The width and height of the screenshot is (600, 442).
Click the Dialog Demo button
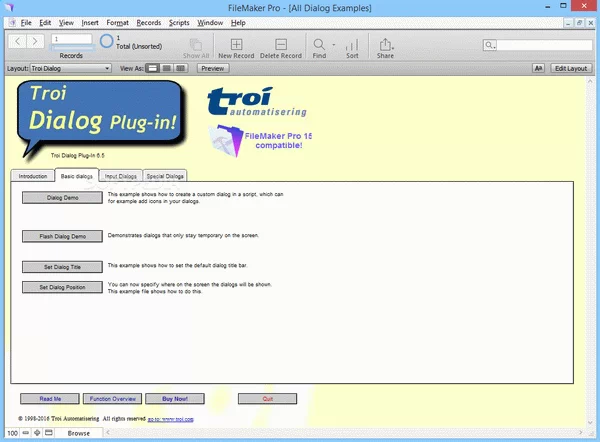tap(62, 198)
